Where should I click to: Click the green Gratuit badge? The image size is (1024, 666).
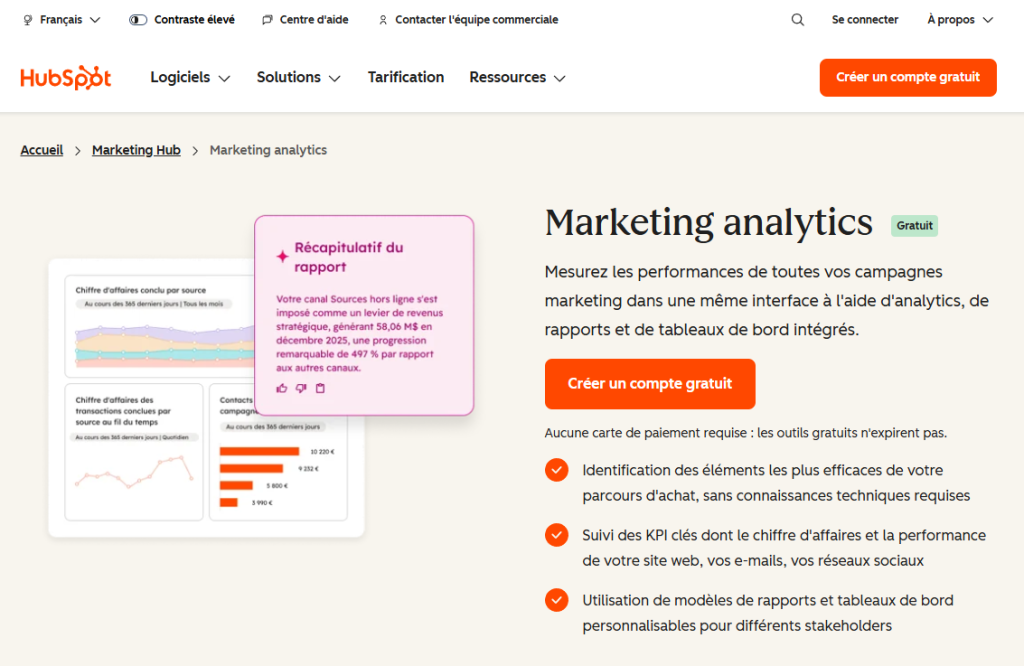click(913, 225)
